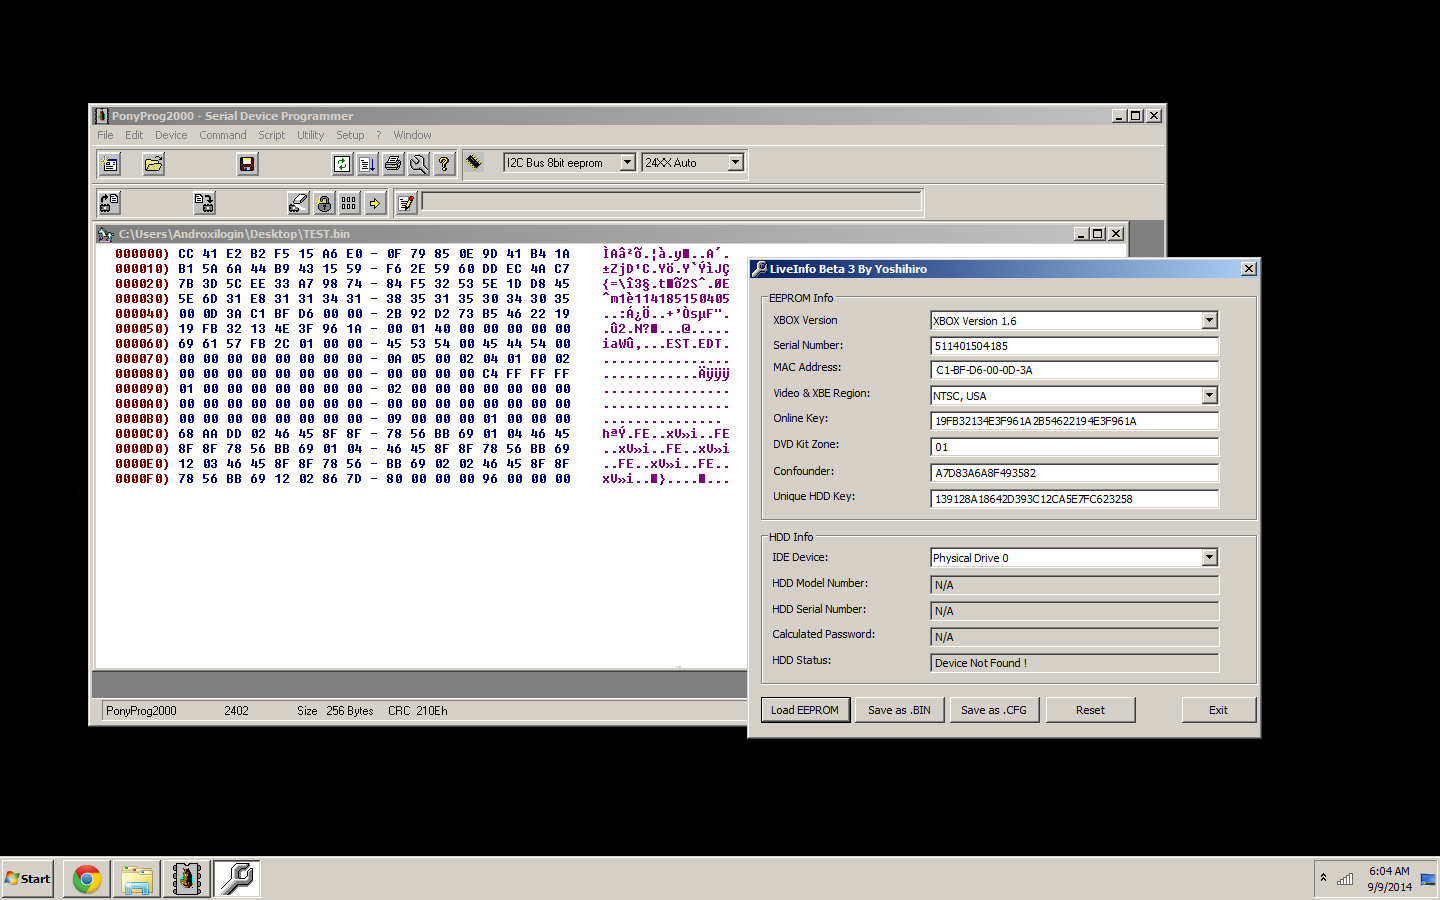Click the script list icon with blue arrow
This screenshot has height=900, width=1440.
(x=367, y=164)
